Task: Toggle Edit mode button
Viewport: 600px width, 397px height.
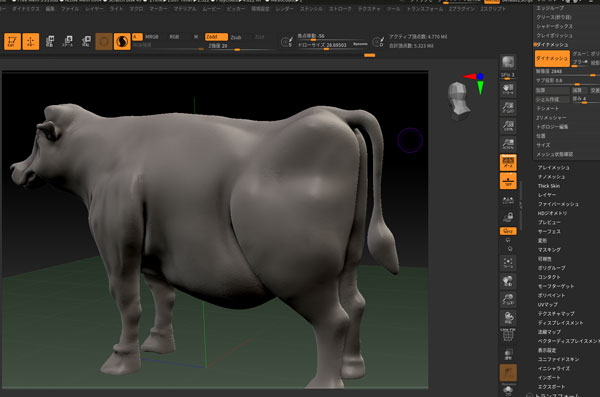Action: pos(12,41)
